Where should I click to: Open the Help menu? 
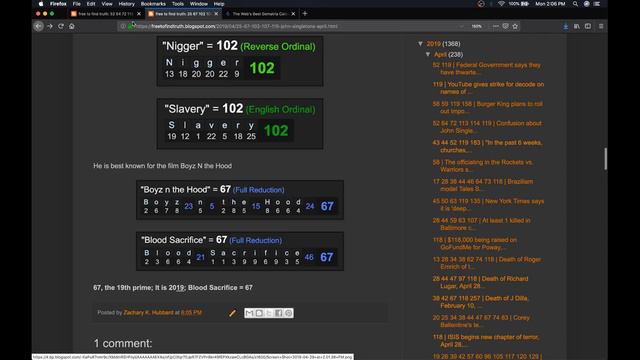tap(219, 4)
